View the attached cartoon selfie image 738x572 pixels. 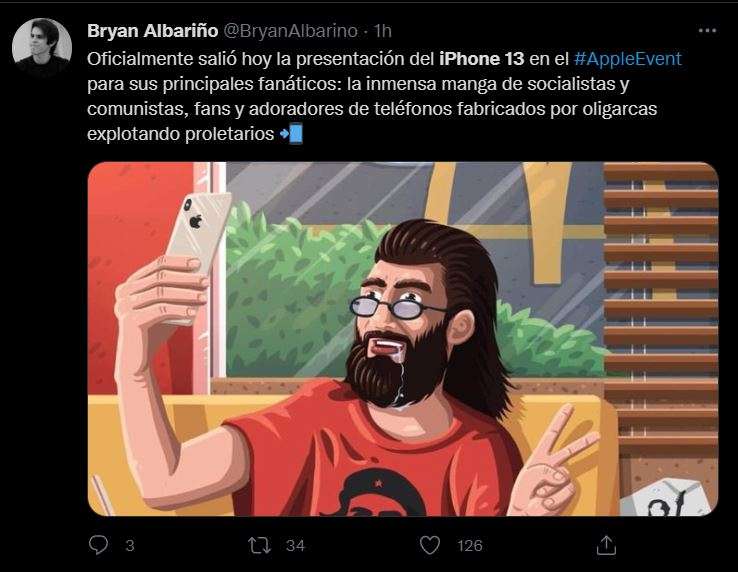[x=403, y=339]
